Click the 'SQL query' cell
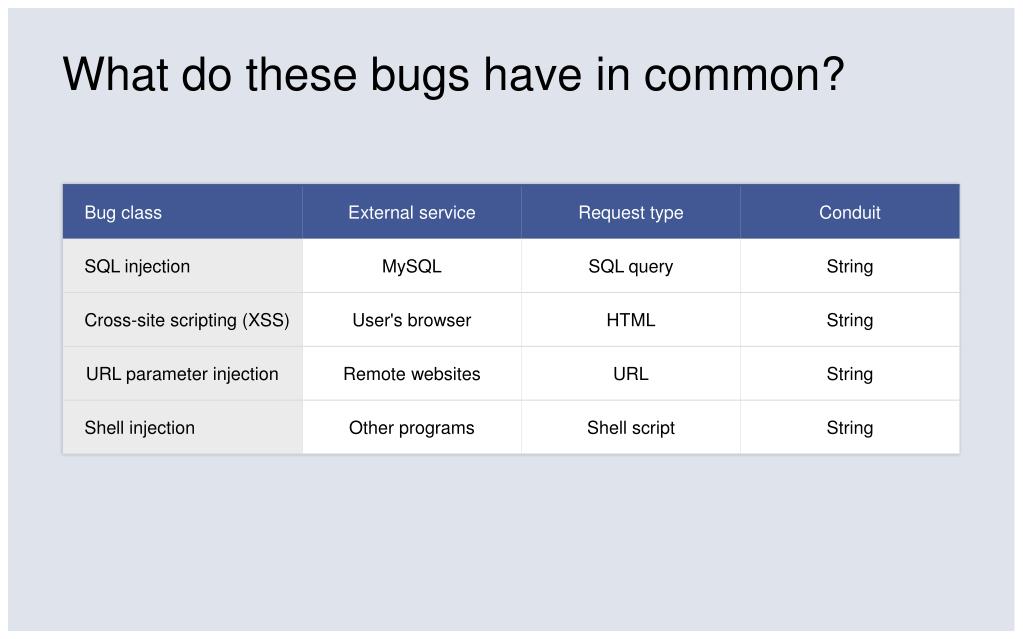Image resolution: width=1023 pixels, height=639 pixels. click(x=631, y=266)
